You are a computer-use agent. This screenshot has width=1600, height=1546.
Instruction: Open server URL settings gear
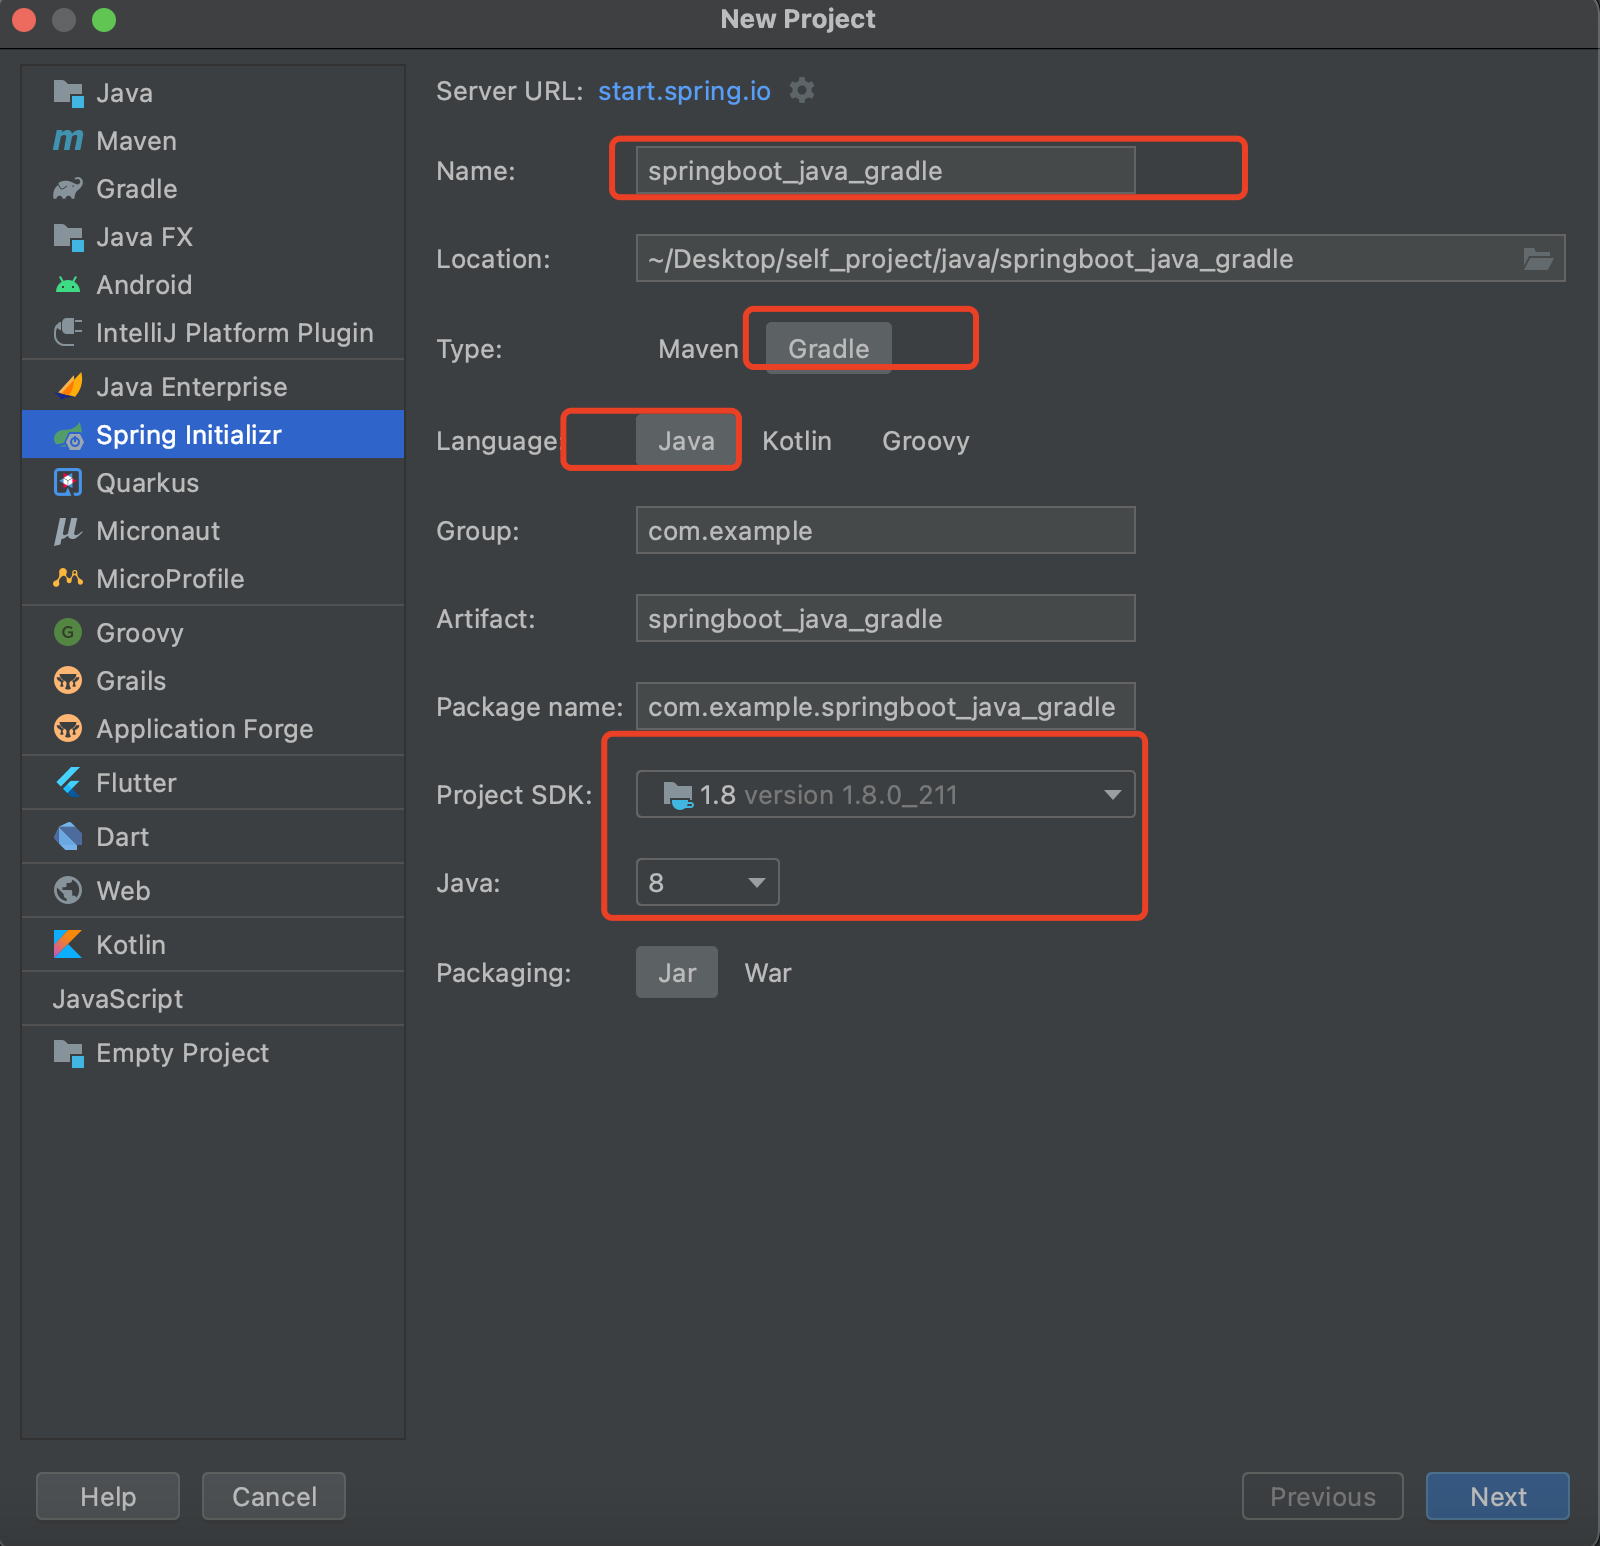pyautogui.click(x=802, y=90)
